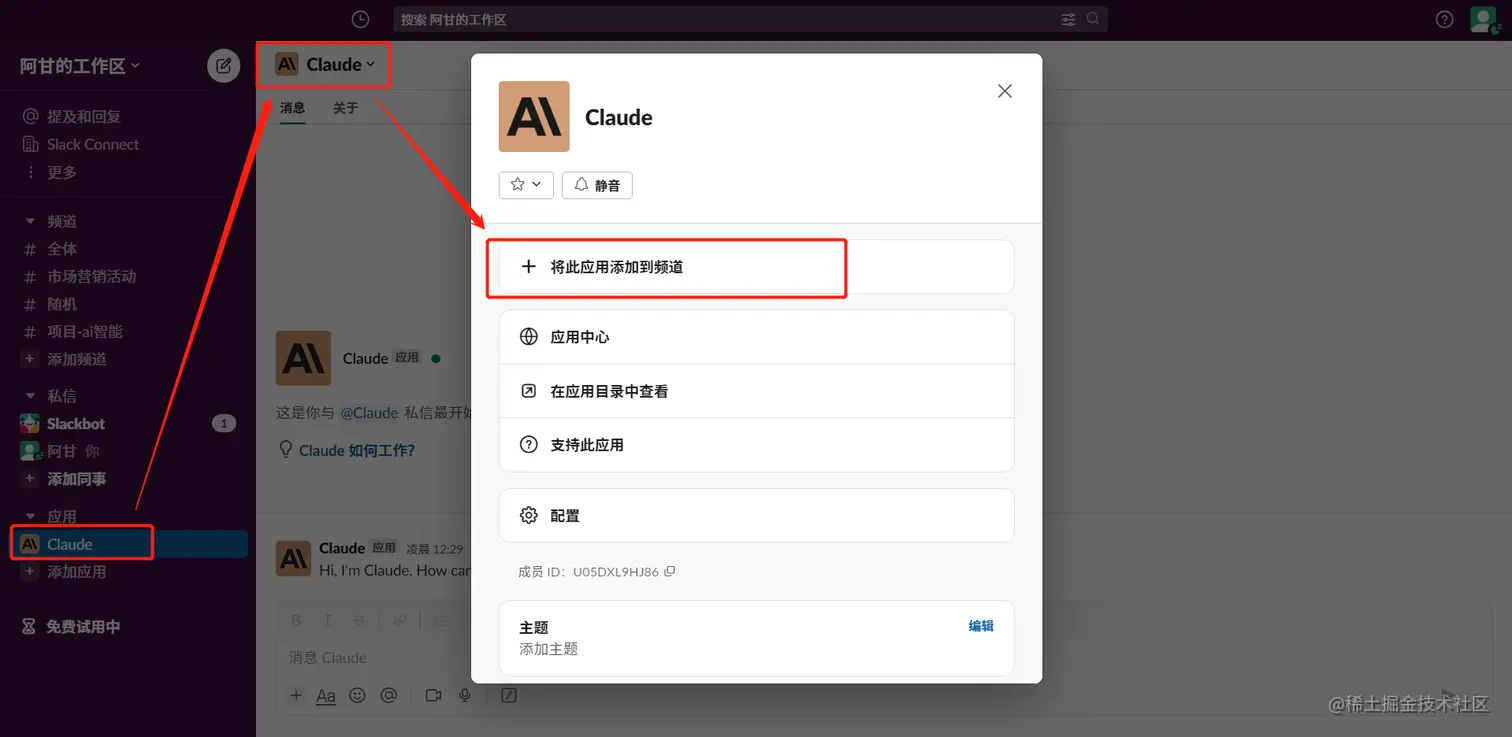
Task: Switch to the 关于 tab
Action: 346,107
